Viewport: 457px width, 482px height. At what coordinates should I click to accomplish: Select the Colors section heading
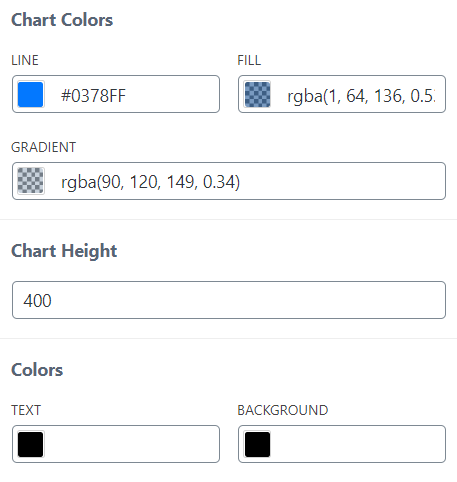(x=37, y=370)
